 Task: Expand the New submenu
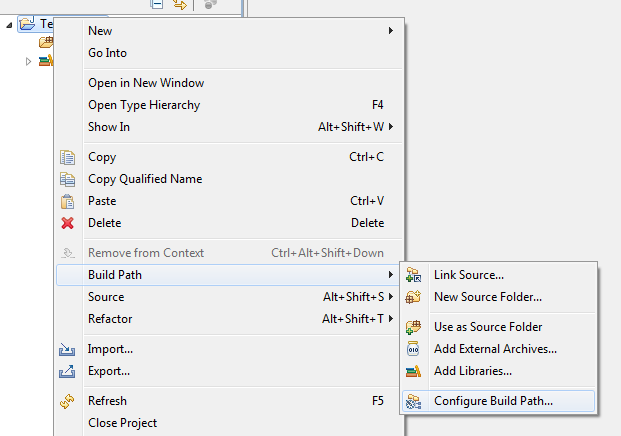pyautogui.click(x=230, y=31)
